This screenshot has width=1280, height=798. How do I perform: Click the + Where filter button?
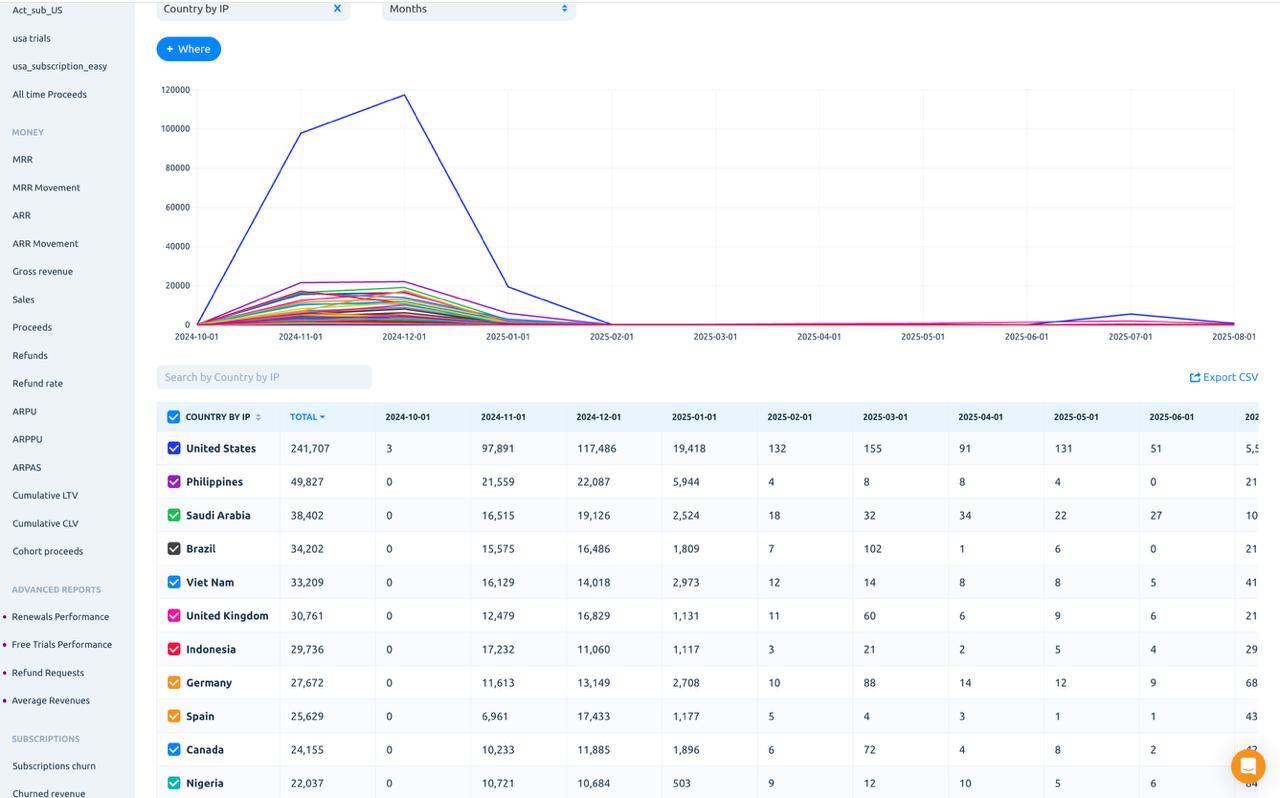tap(188, 48)
